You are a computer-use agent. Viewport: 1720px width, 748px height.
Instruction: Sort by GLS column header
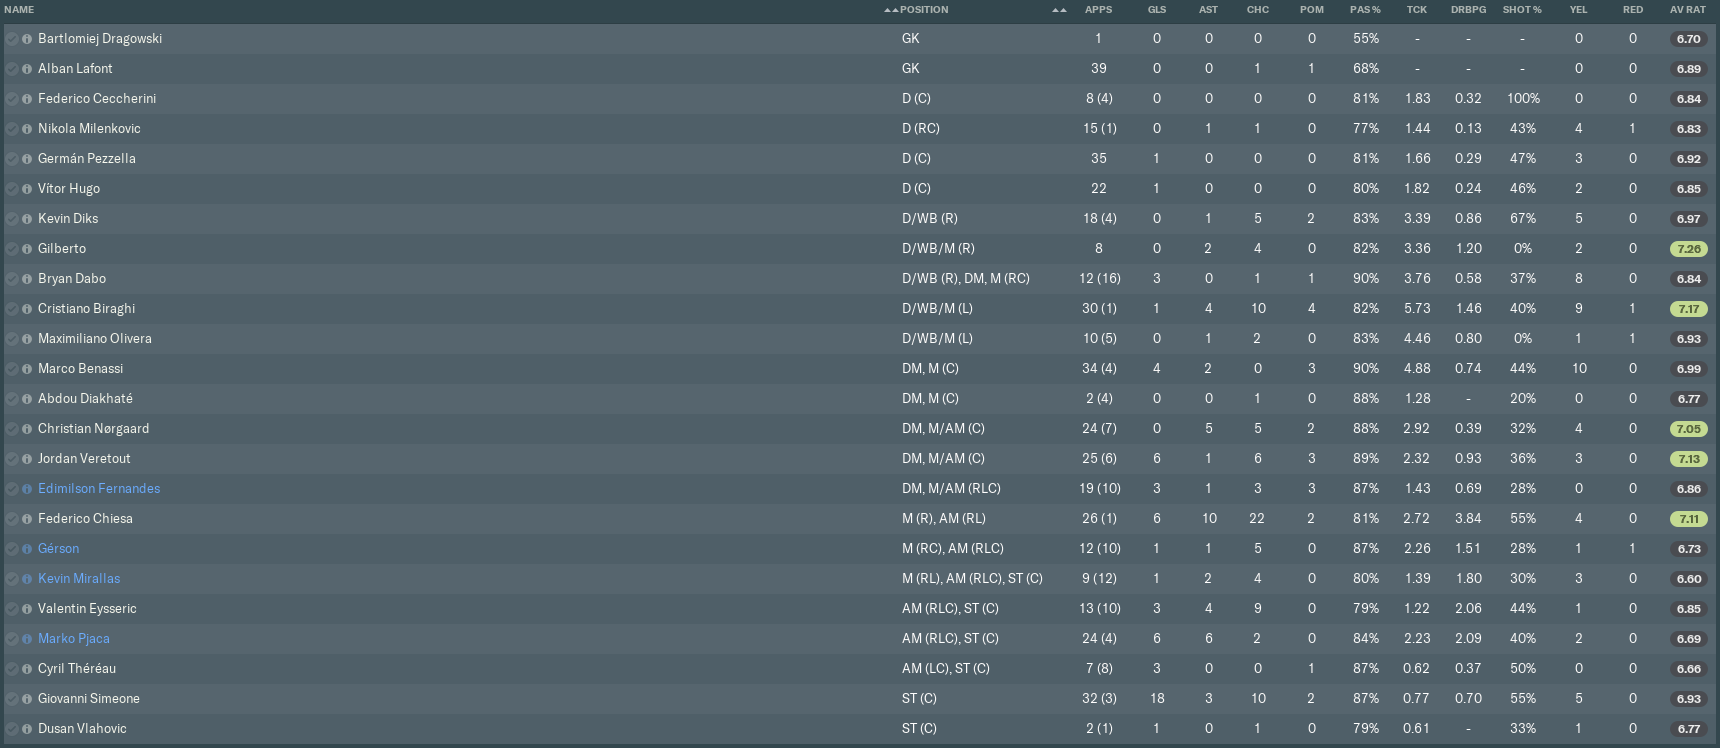1157,10
